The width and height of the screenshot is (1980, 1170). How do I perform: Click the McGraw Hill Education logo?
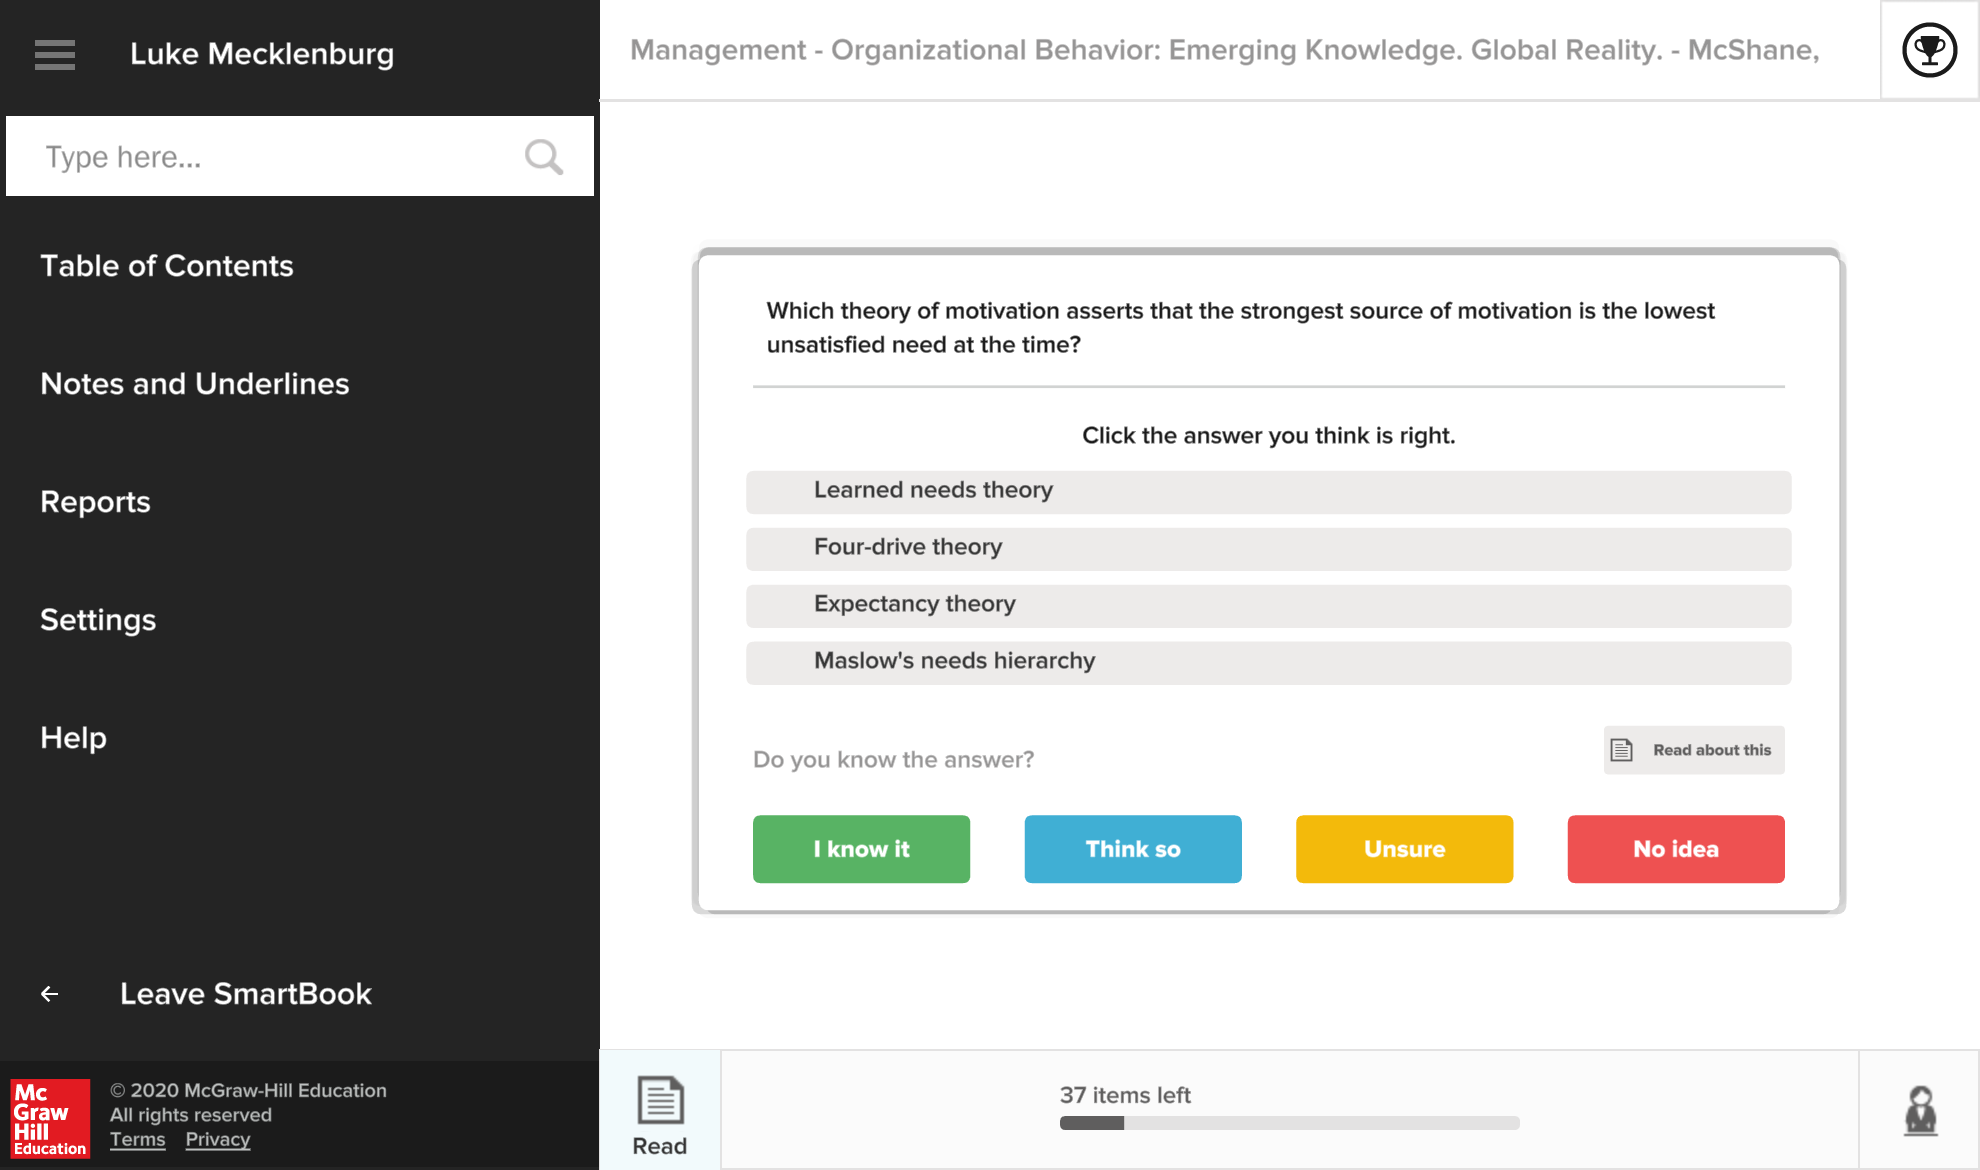pos(50,1118)
